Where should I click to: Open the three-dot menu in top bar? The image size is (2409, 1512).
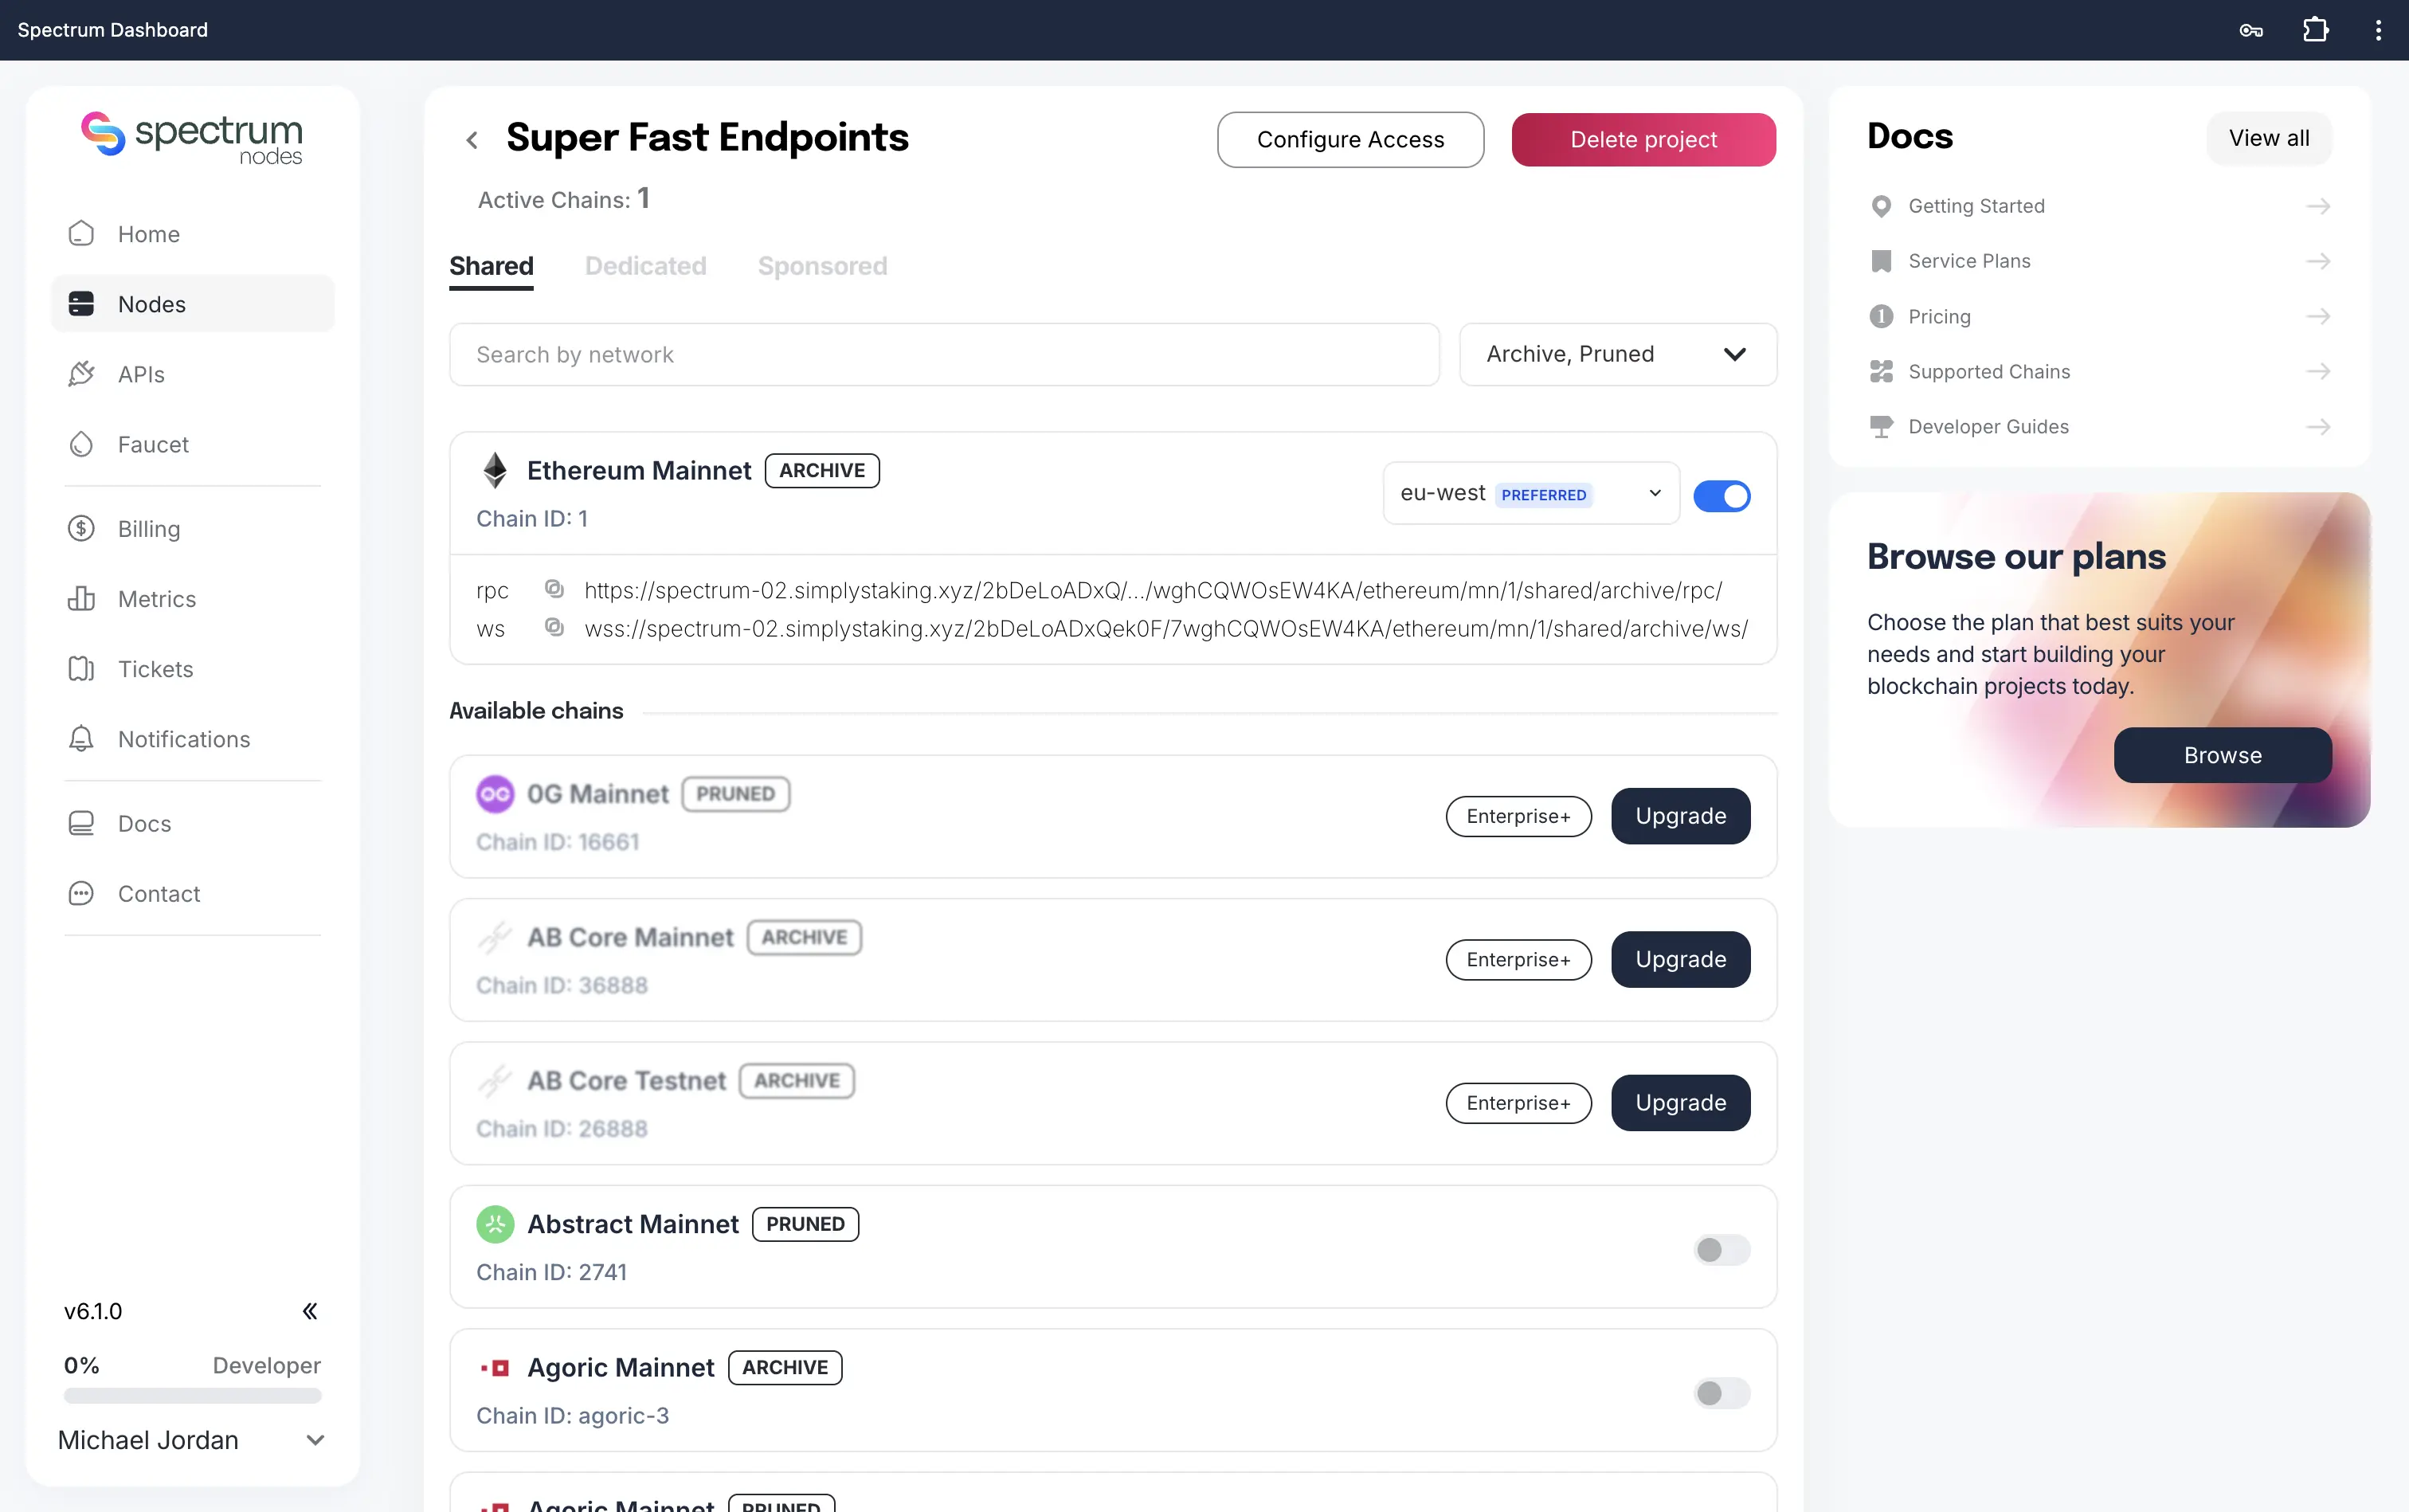[2378, 30]
